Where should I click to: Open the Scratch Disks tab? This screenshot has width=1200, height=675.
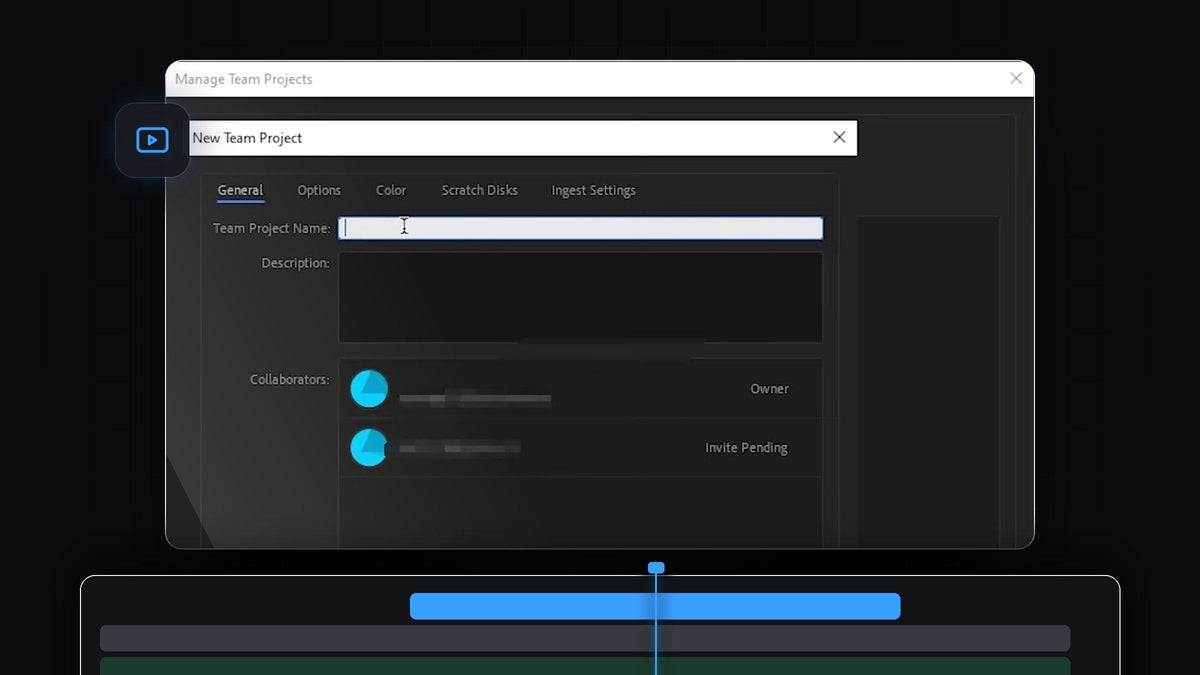(x=480, y=190)
